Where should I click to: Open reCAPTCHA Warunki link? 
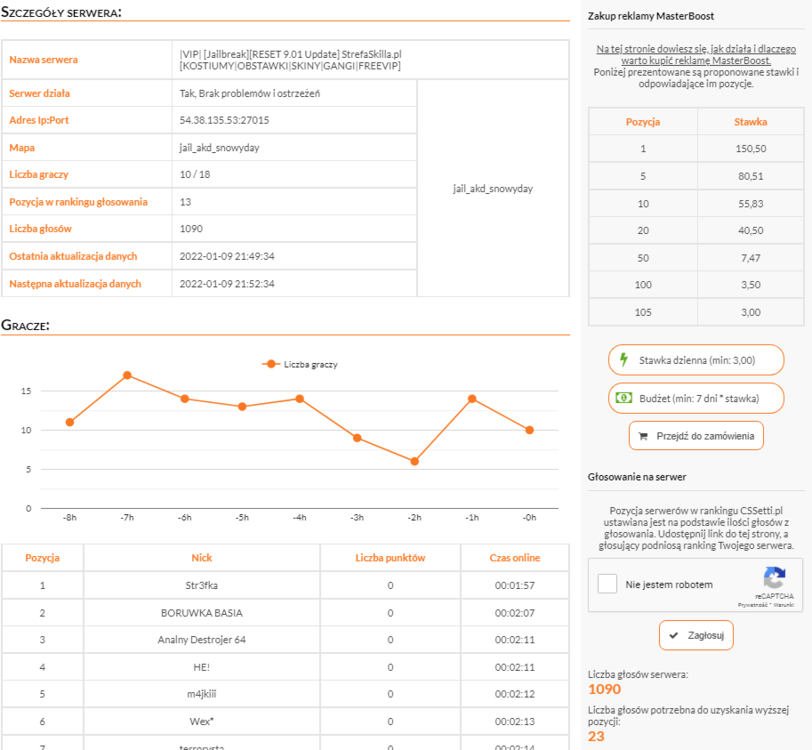tap(784, 605)
